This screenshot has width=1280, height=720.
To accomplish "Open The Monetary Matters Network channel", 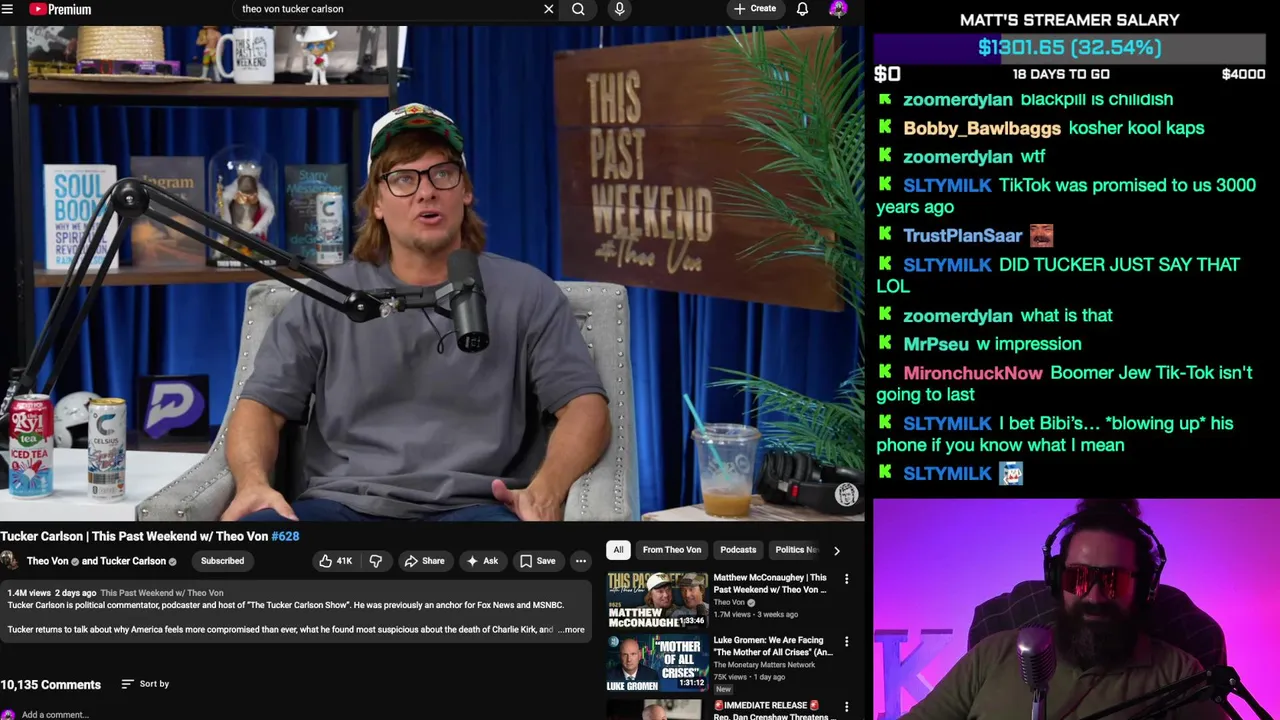I will point(764,665).
